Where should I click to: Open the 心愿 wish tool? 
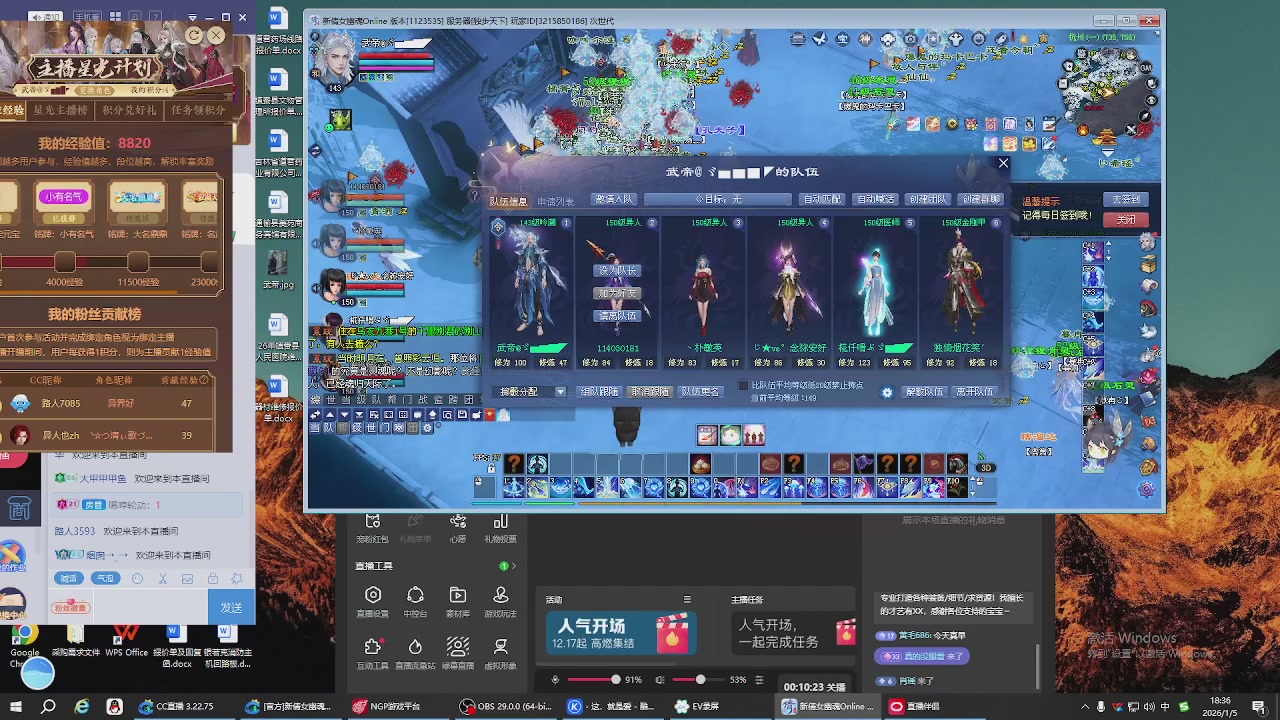click(458, 528)
